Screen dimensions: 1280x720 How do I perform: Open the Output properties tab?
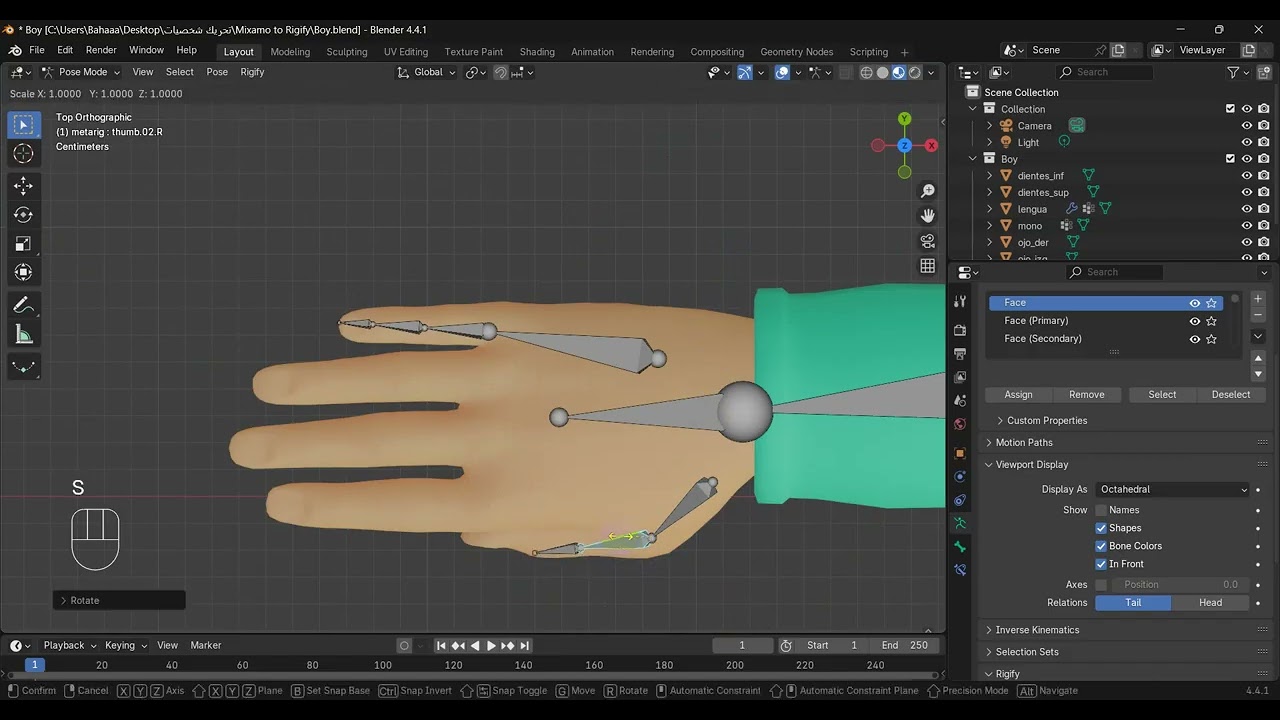pyautogui.click(x=960, y=354)
